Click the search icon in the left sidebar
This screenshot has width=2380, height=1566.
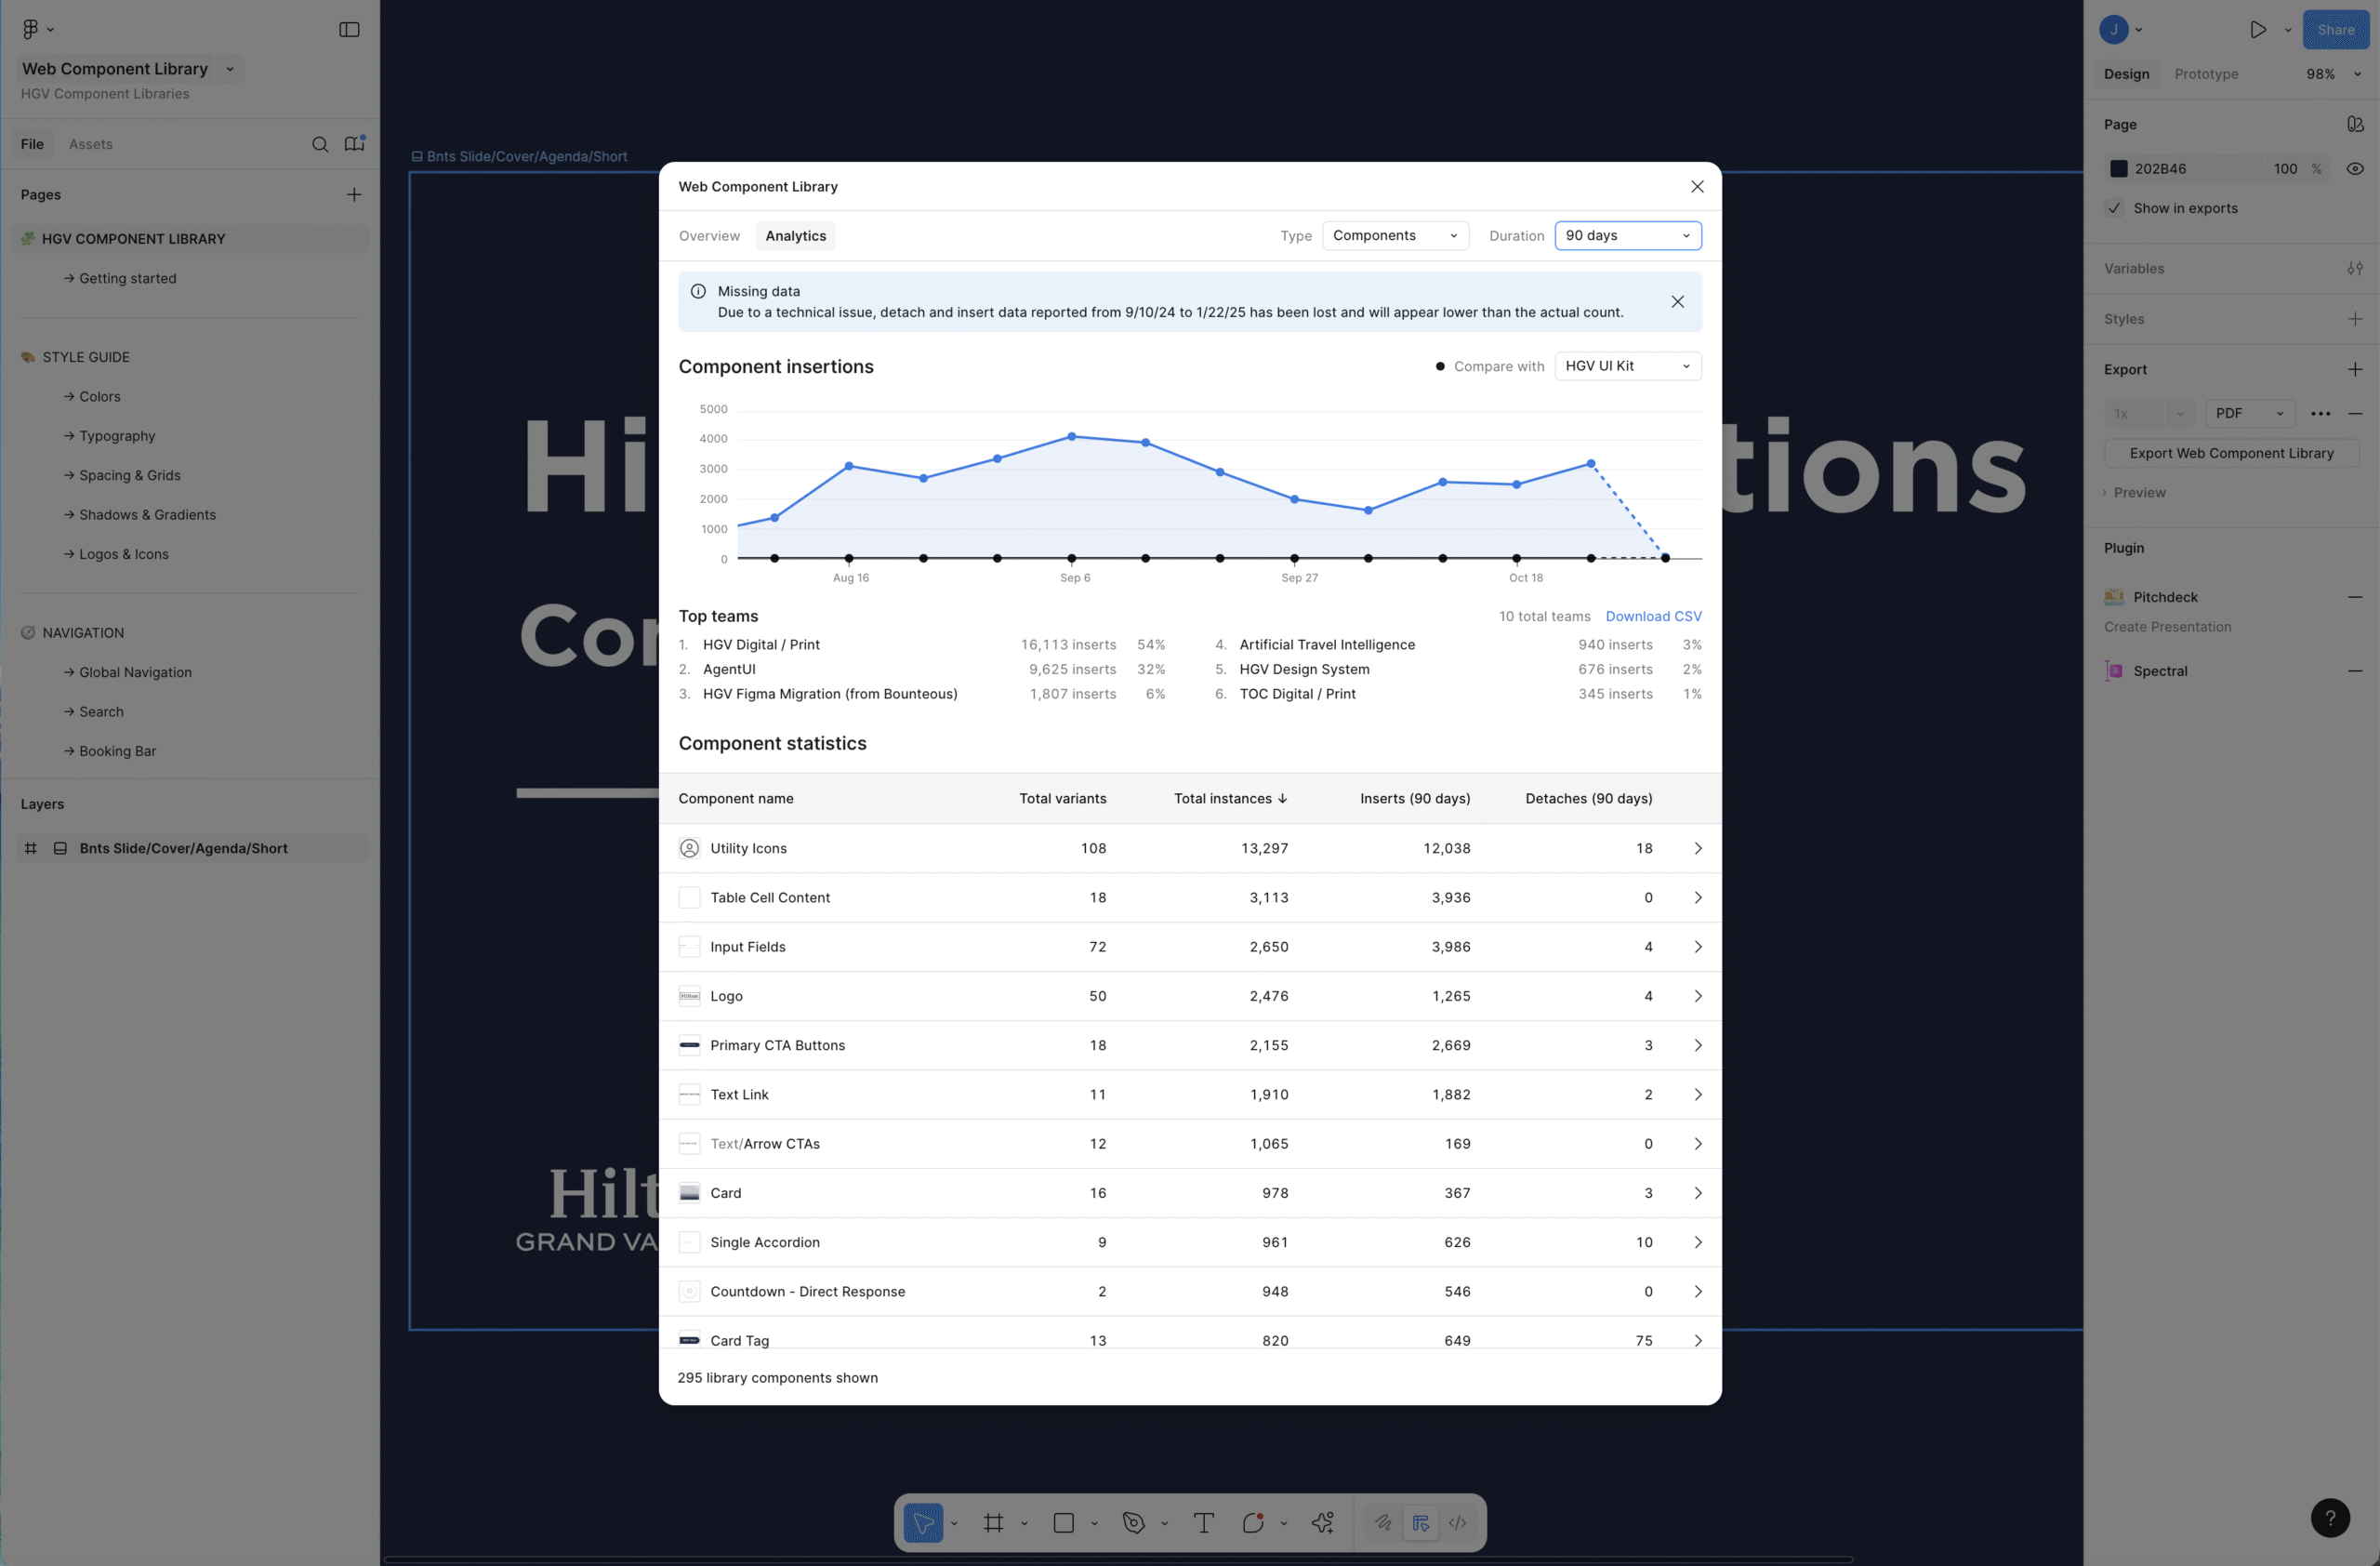(320, 144)
